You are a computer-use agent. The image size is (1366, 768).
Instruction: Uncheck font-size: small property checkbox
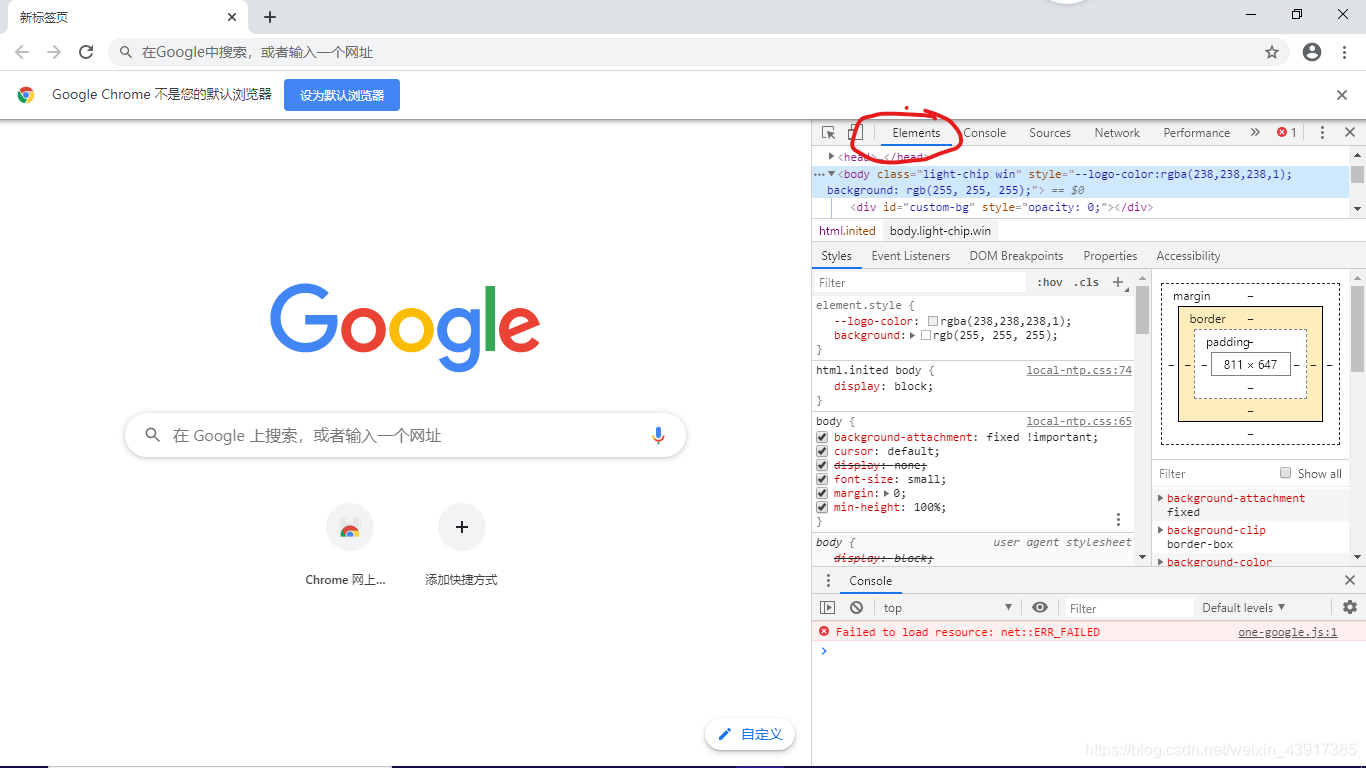822,480
